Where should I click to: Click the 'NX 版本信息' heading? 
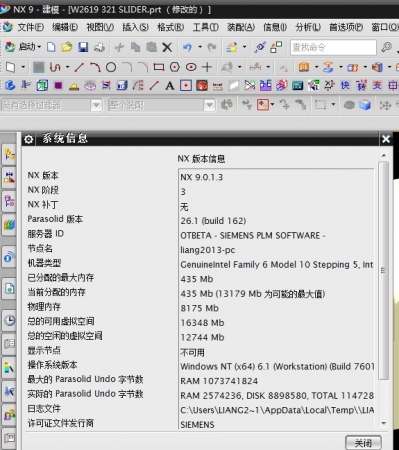(x=201, y=159)
